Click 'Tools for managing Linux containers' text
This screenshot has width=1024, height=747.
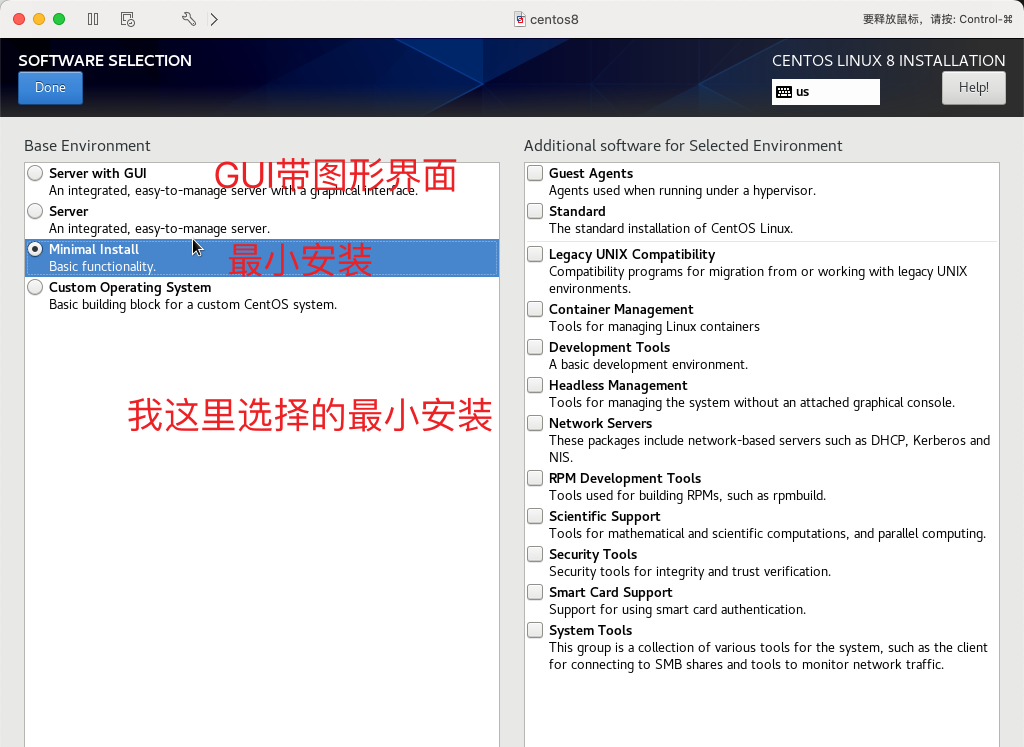pos(654,326)
